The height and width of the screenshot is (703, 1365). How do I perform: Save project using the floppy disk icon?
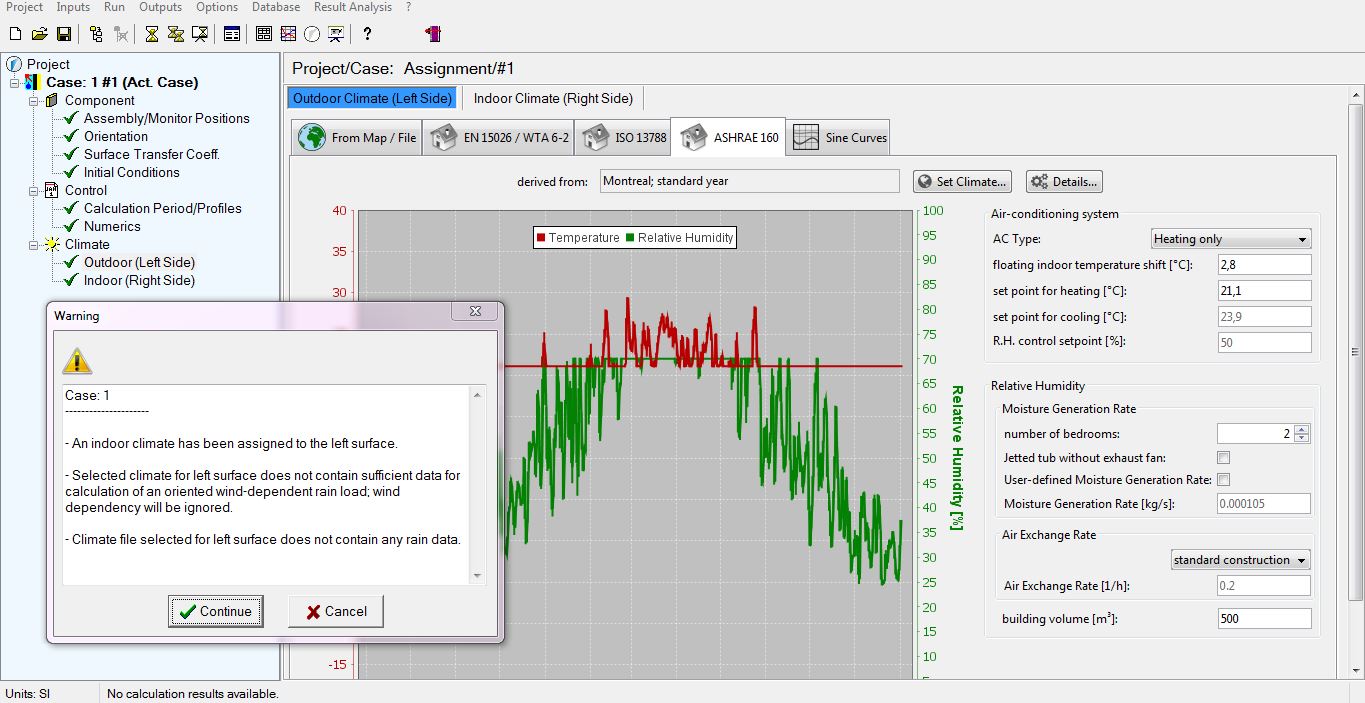pyautogui.click(x=63, y=34)
